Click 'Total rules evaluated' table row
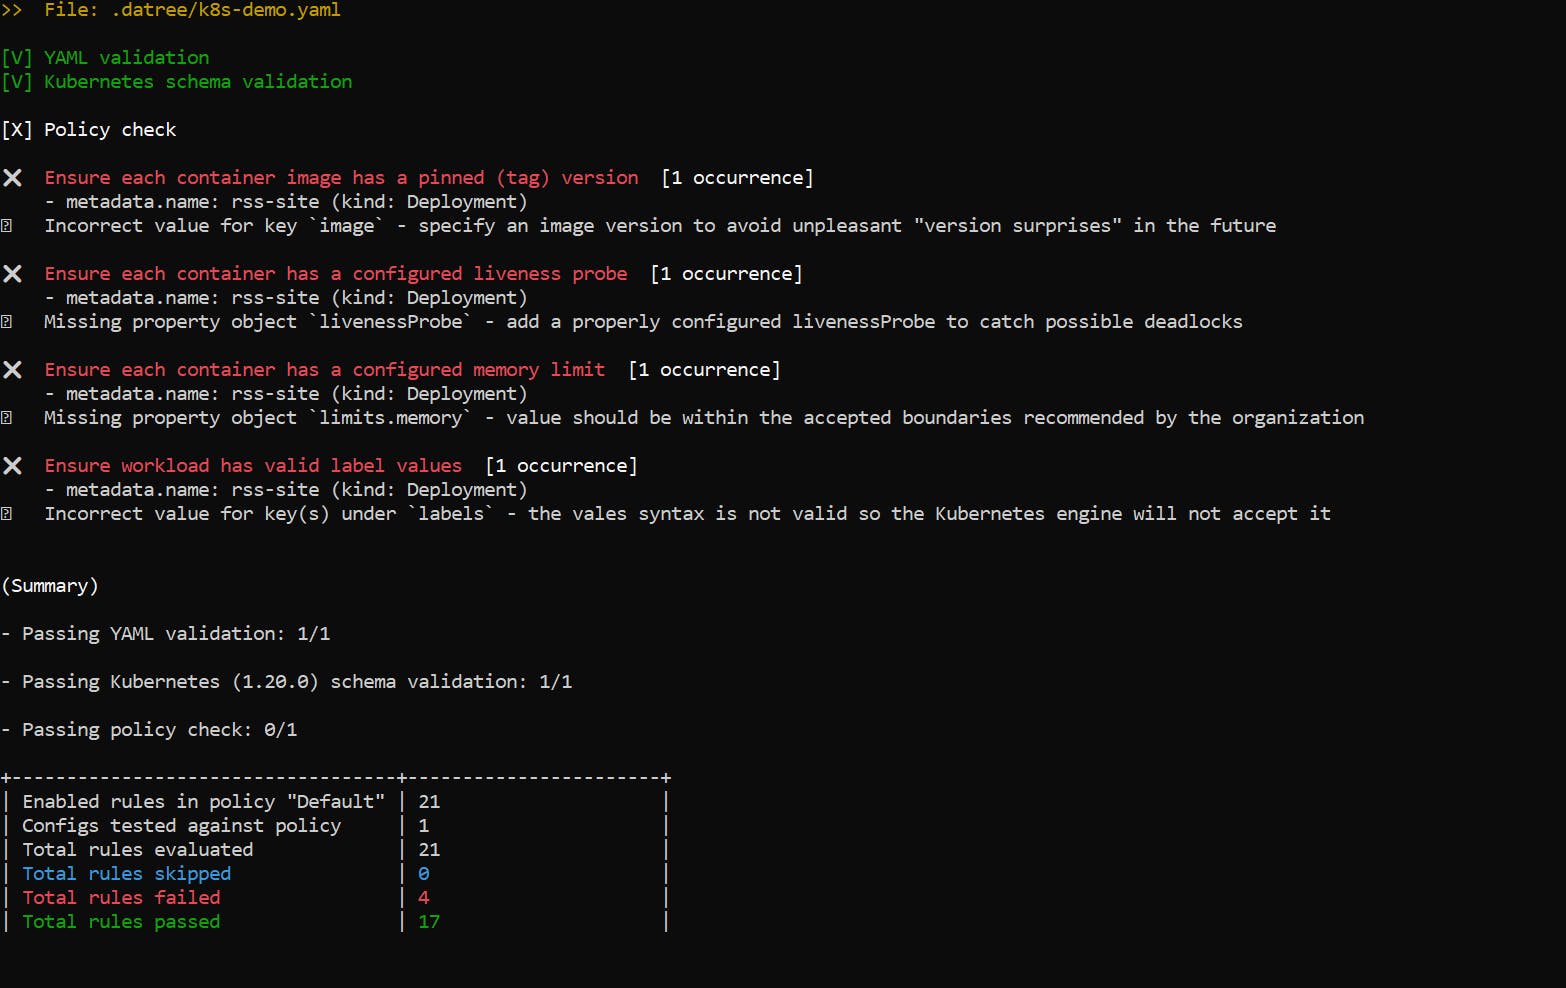1566x988 pixels. click(x=335, y=850)
